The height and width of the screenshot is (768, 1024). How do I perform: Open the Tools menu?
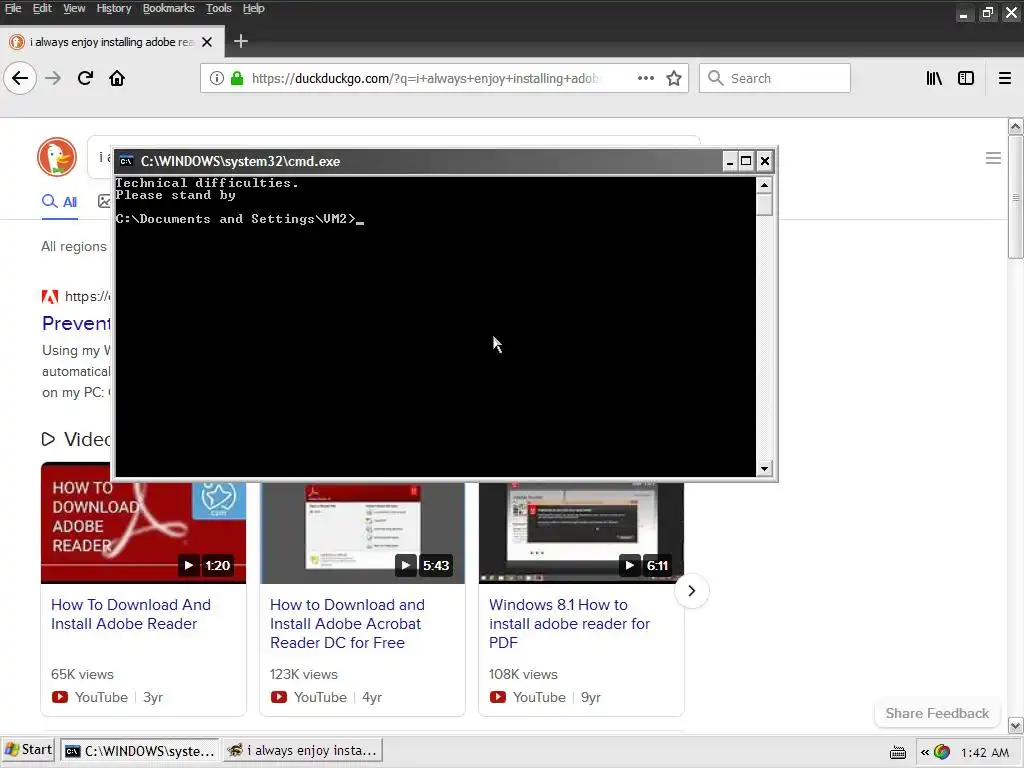pyautogui.click(x=219, y=8)
